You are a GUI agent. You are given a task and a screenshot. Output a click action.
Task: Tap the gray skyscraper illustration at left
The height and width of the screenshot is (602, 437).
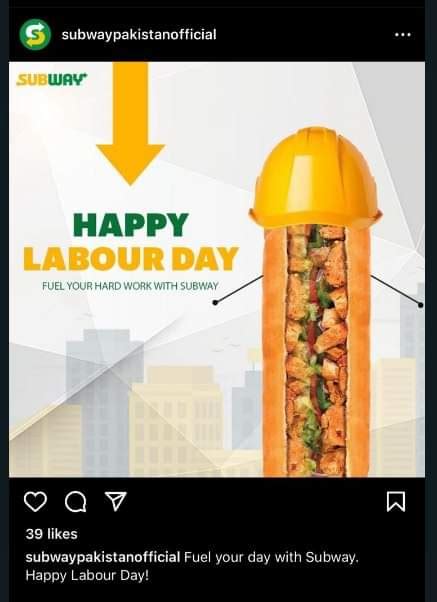tap(105, 402)
